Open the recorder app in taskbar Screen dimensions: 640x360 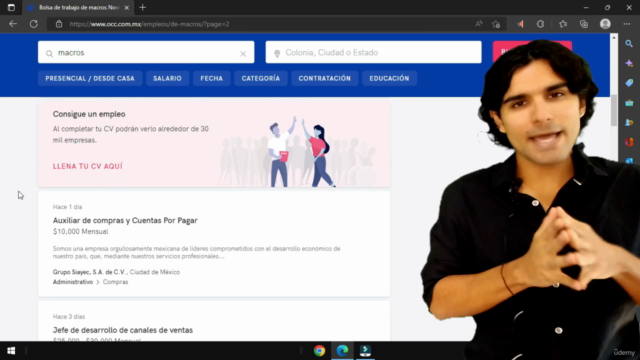point(365,351)
